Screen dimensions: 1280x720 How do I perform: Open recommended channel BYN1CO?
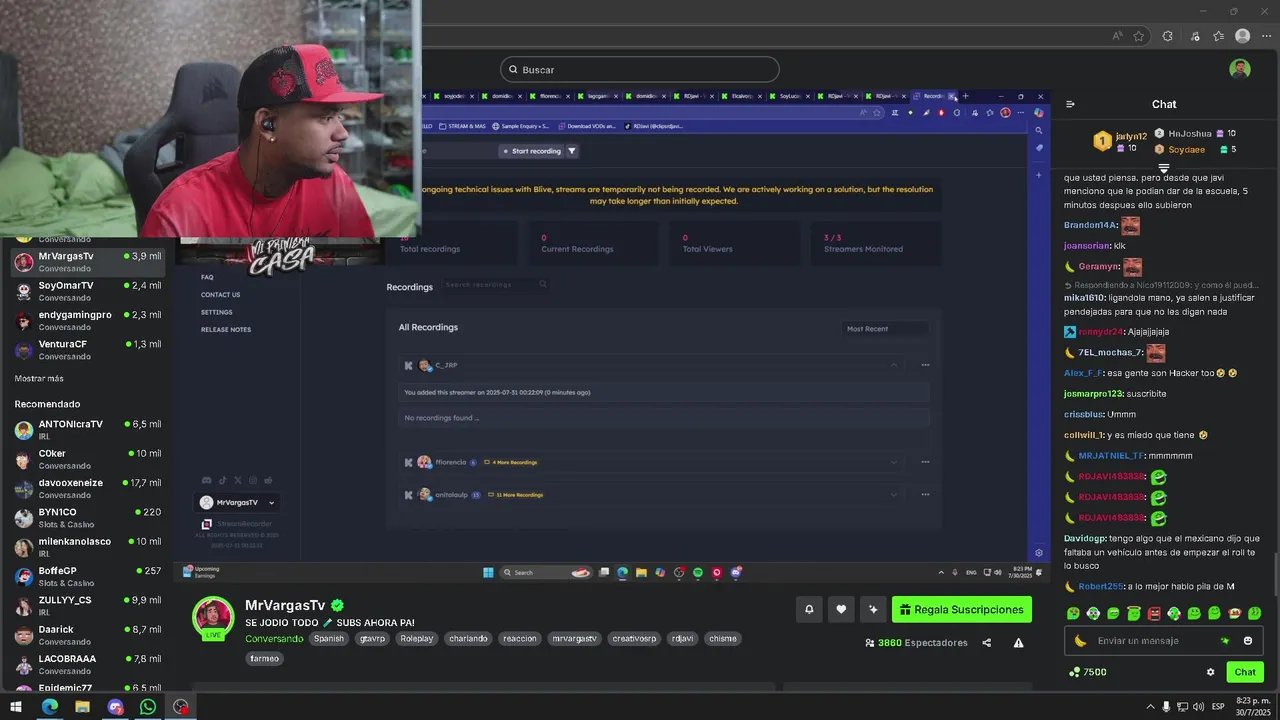click(x=87, y=518)
